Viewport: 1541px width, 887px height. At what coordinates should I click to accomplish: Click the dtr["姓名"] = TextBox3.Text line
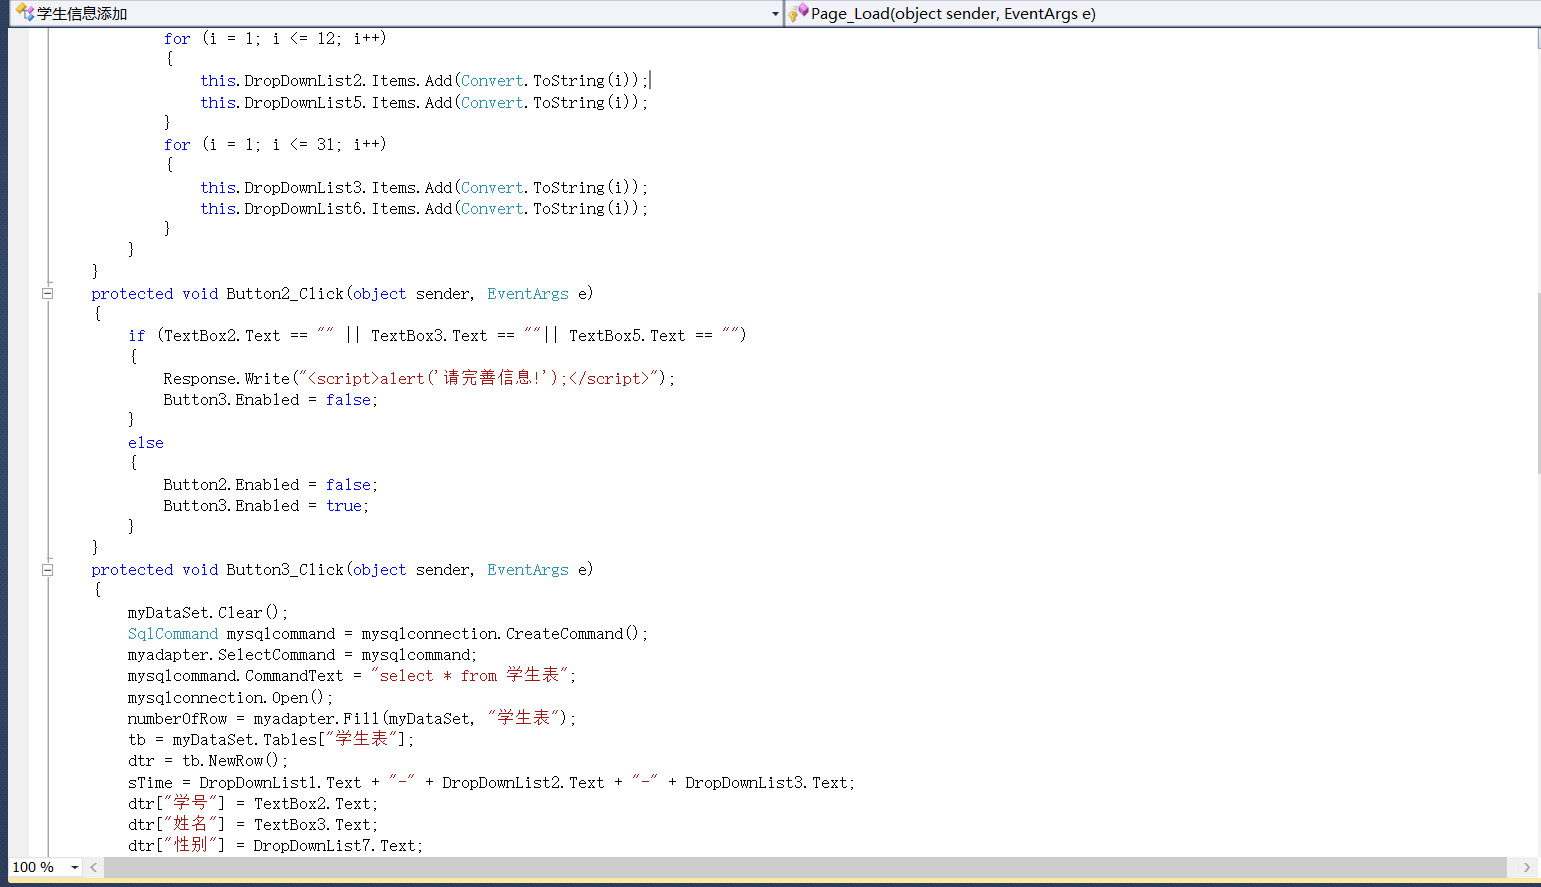[x=253, y=824]
